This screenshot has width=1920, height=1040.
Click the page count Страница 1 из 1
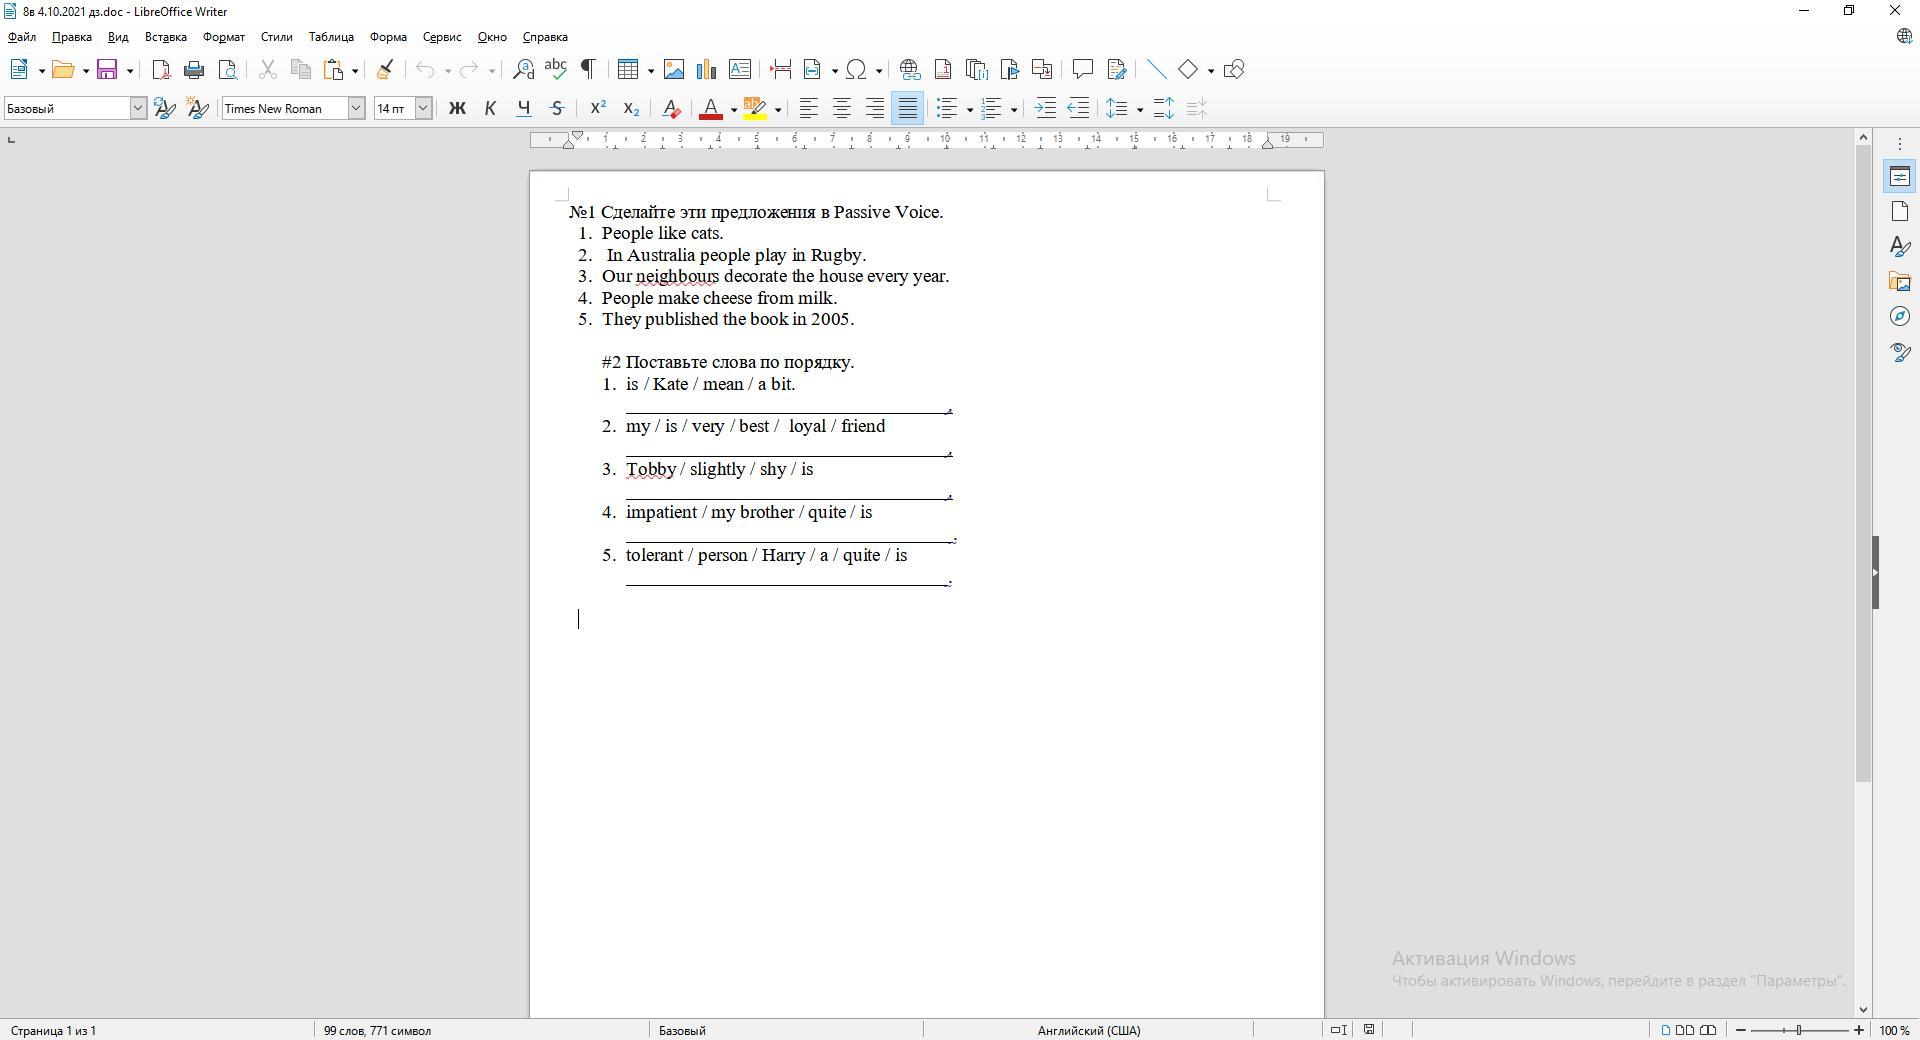click(x=54, y=1030)
